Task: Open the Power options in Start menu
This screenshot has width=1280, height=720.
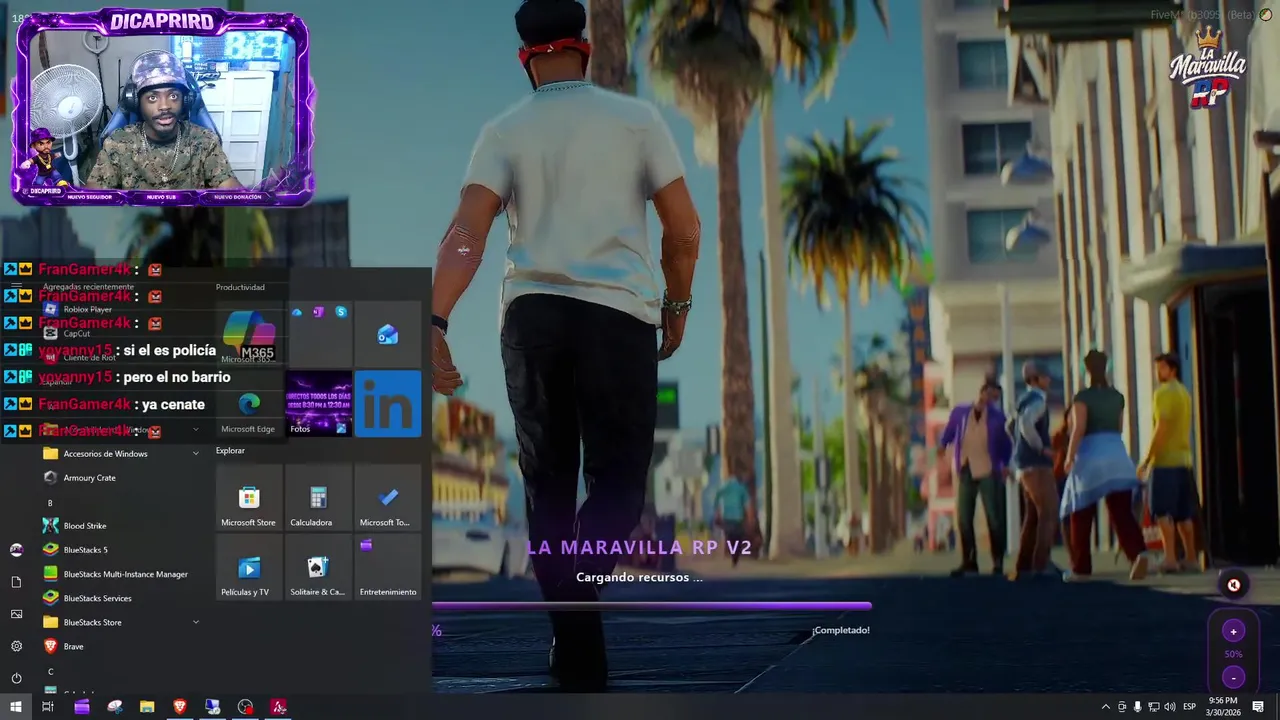Action: click(16, 678)
